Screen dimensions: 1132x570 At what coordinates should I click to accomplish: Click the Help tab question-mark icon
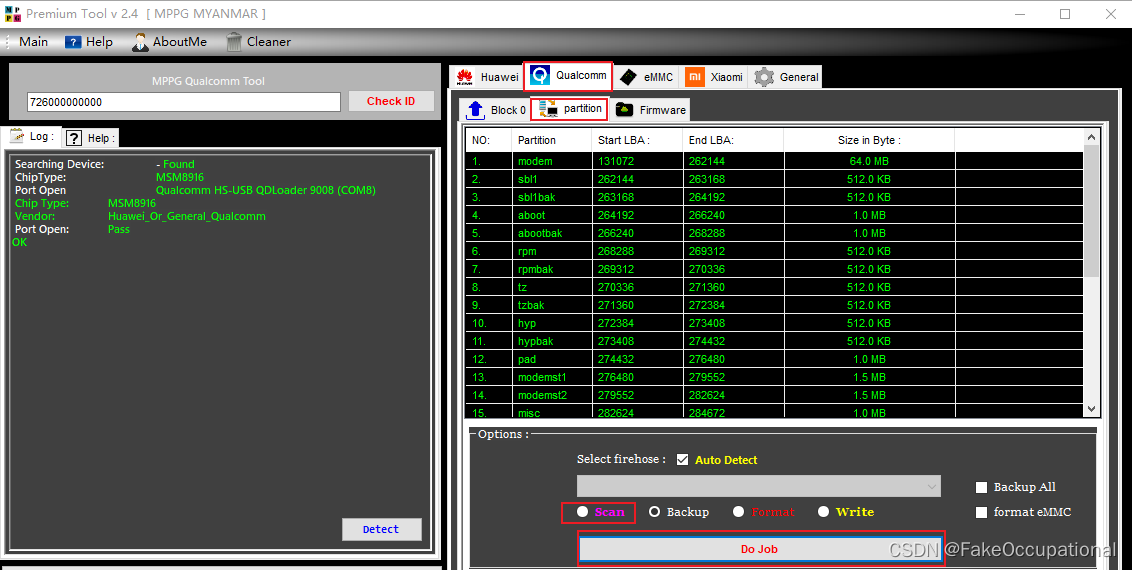[74, 138]
